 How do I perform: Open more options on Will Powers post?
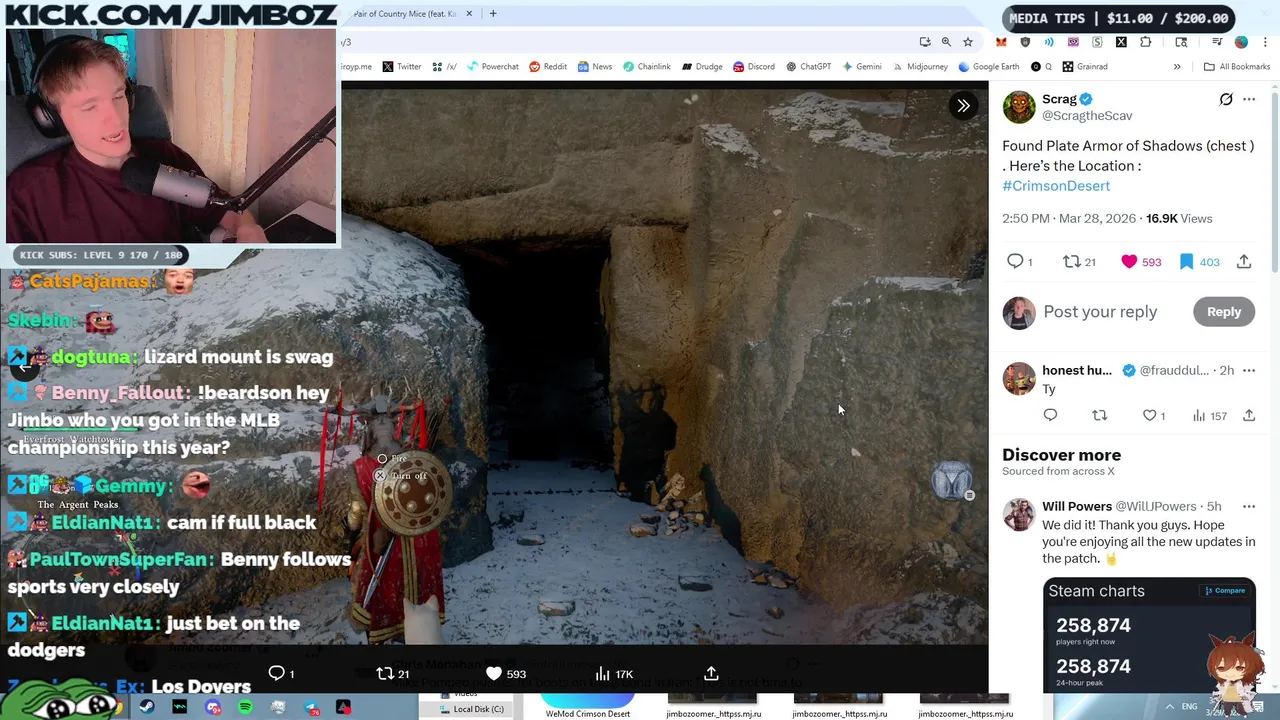(x=1249, y=506)
